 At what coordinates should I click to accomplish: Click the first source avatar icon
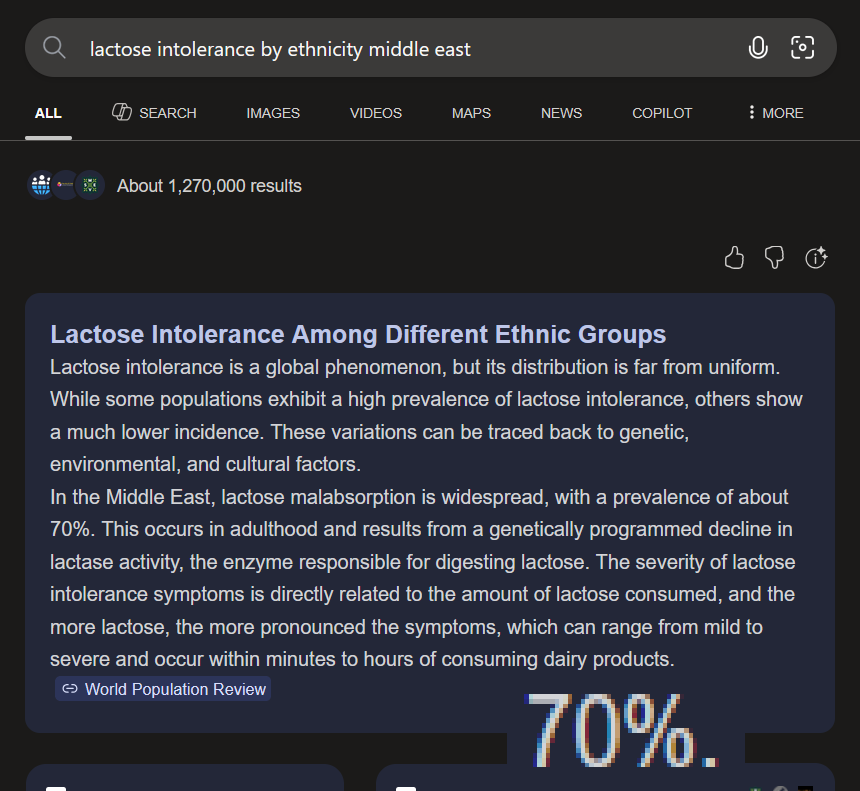(x=41, y=185)
